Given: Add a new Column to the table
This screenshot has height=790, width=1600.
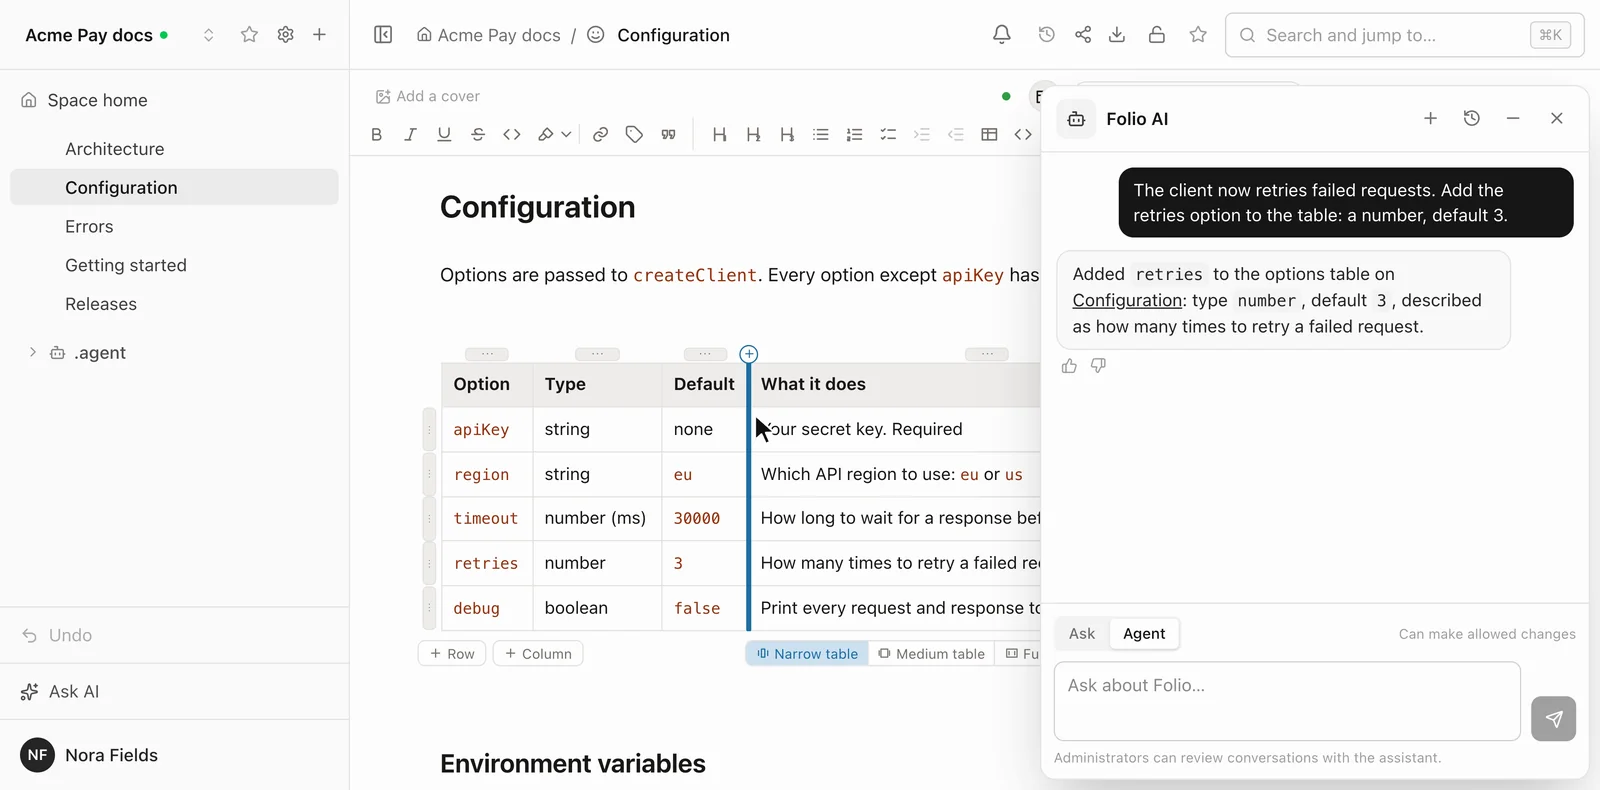Looking at the screenshot, I should 538,654.
